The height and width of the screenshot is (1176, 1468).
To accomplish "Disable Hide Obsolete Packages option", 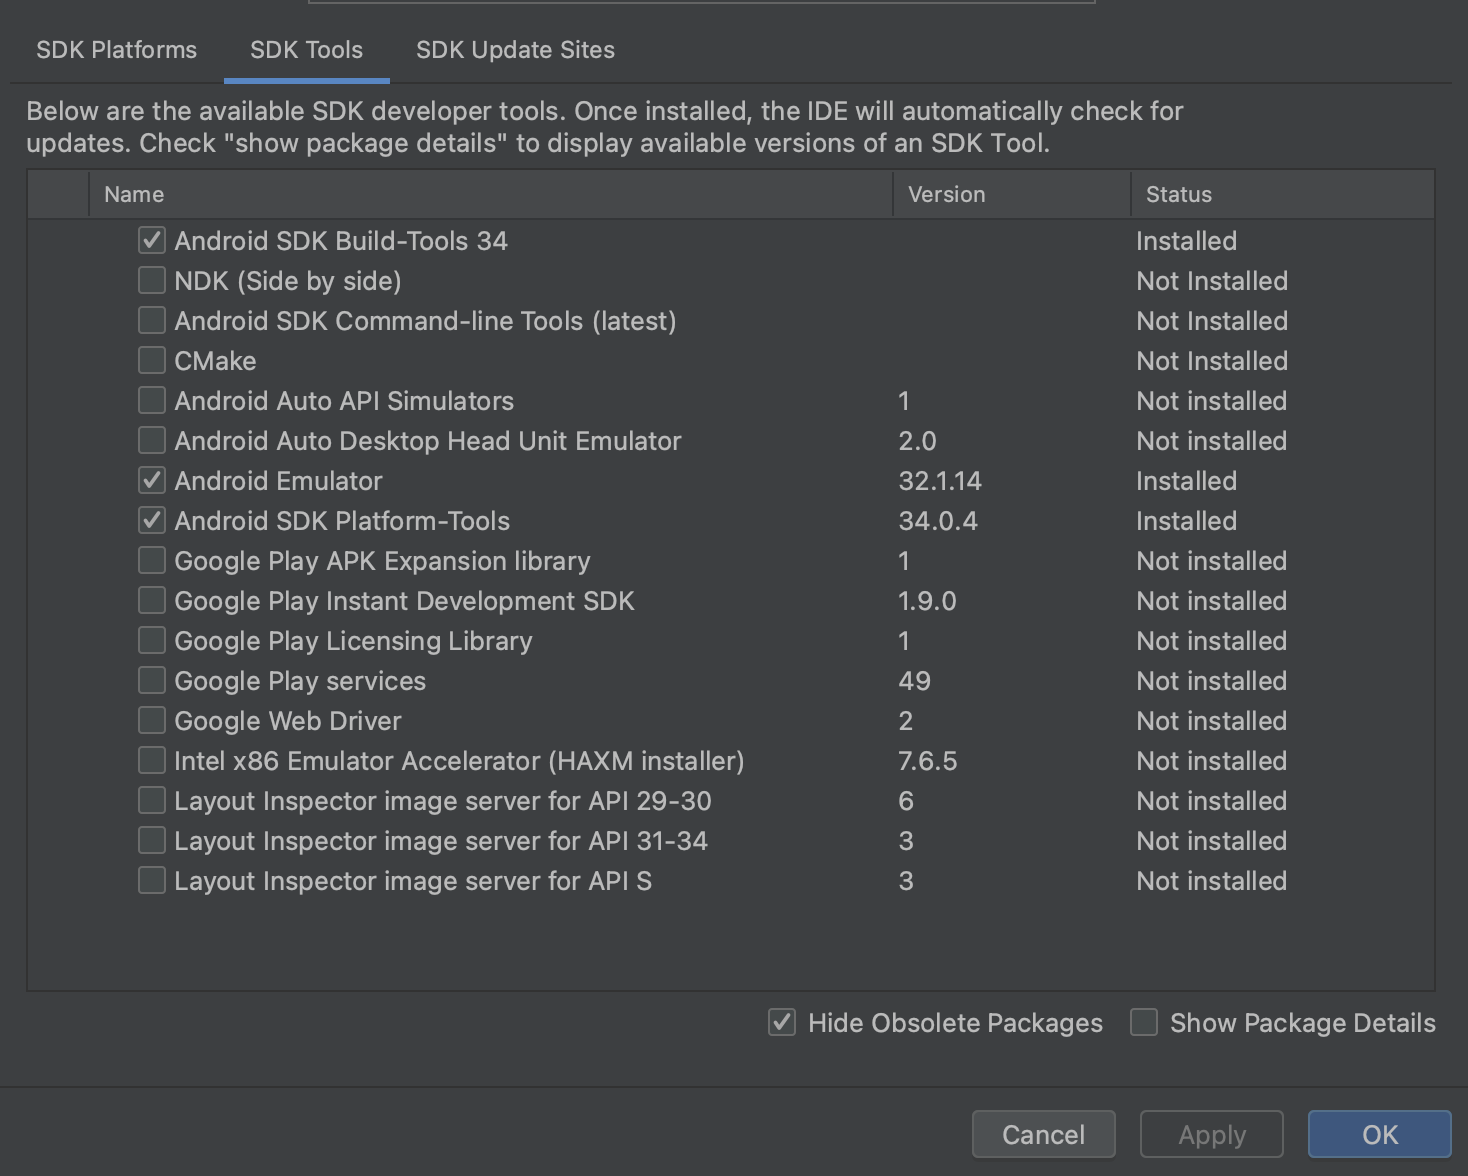I will click(782, 1023).
